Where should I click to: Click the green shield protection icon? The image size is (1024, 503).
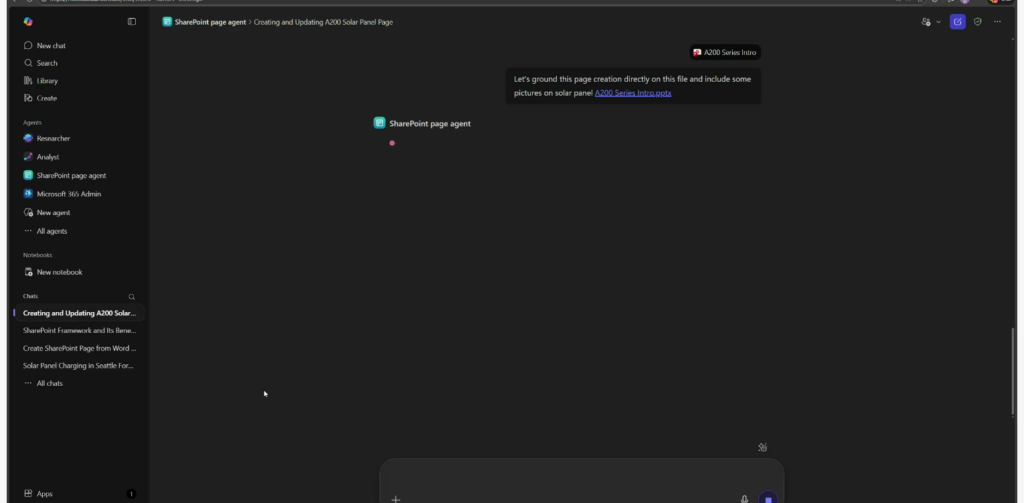(978, 22)
